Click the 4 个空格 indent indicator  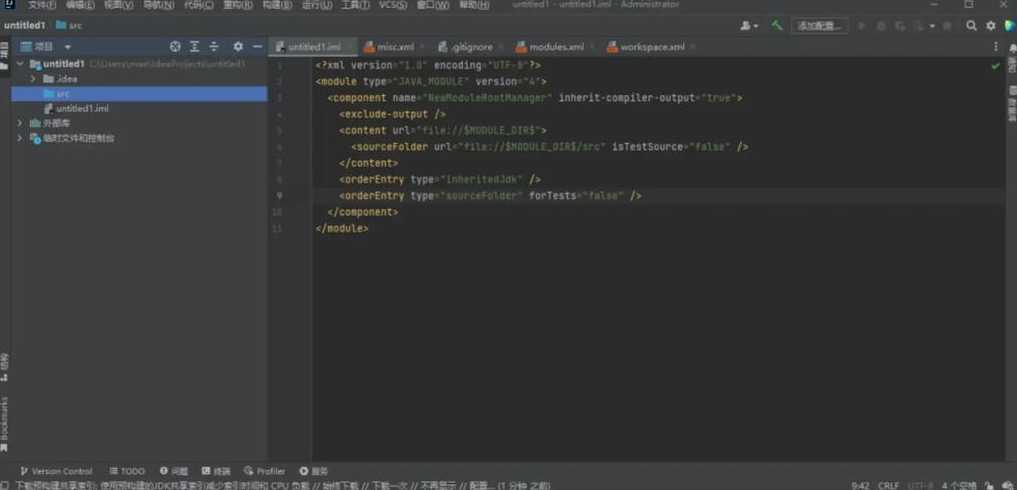(959, 485)
